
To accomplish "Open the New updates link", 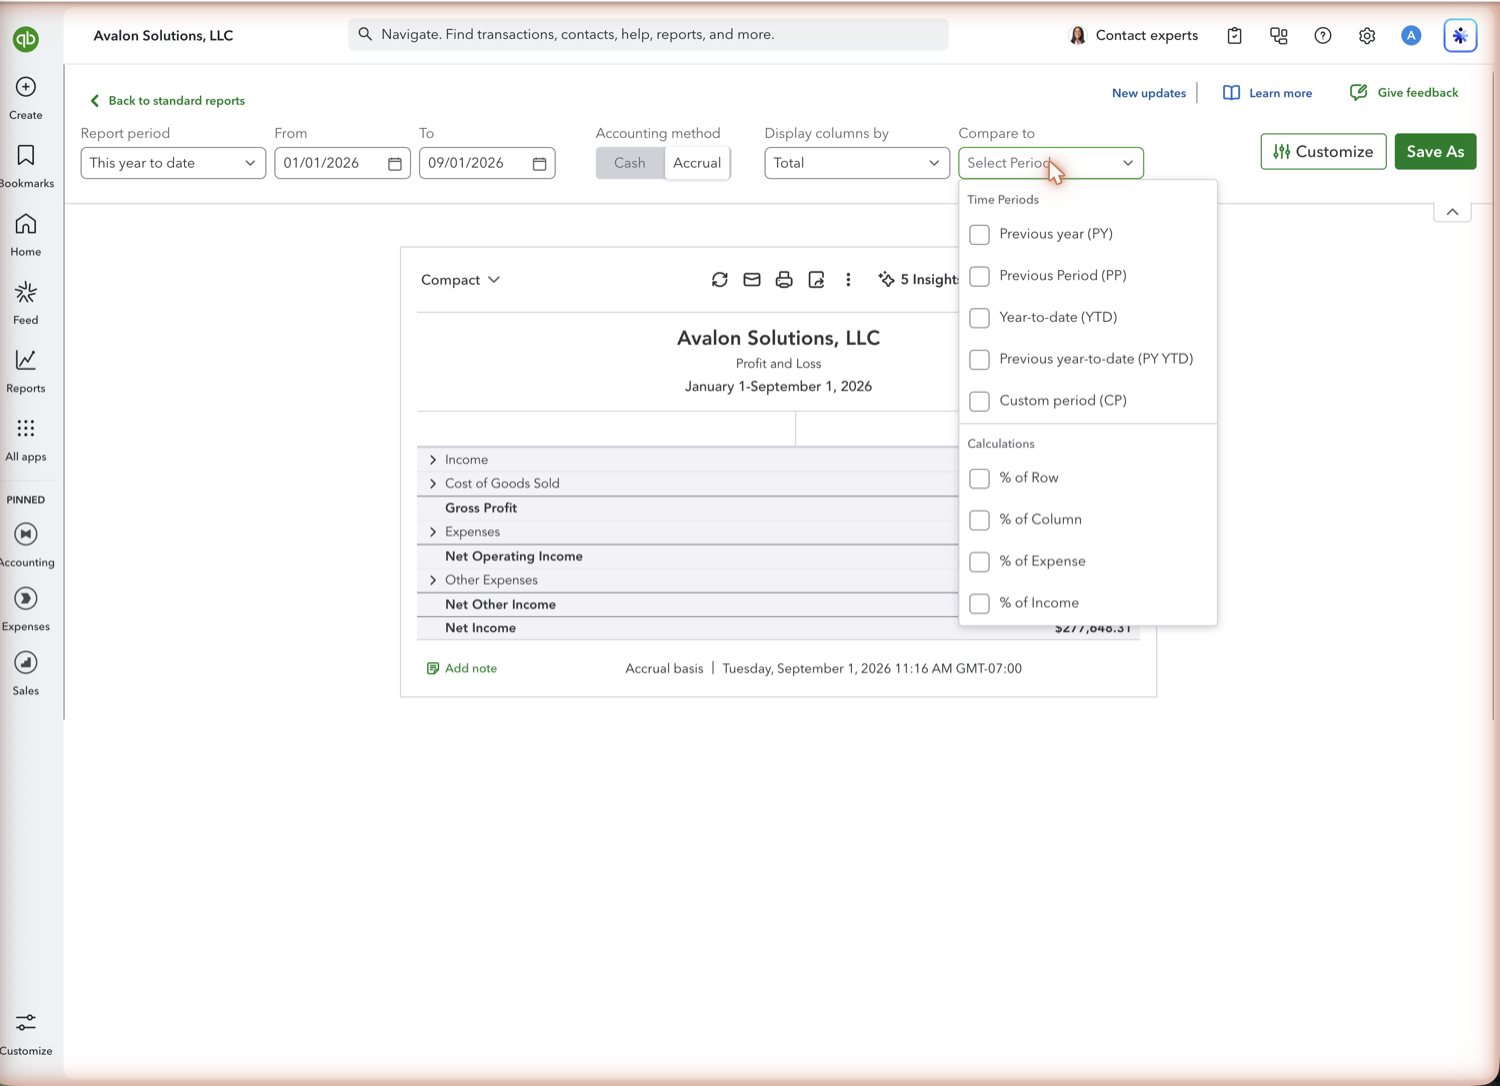I will pos(1149,93).
